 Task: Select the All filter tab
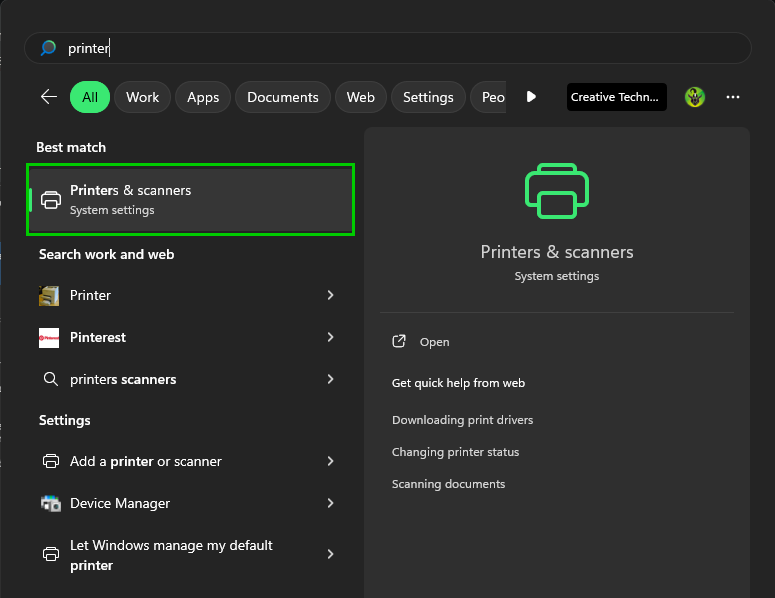click(90, 97)
